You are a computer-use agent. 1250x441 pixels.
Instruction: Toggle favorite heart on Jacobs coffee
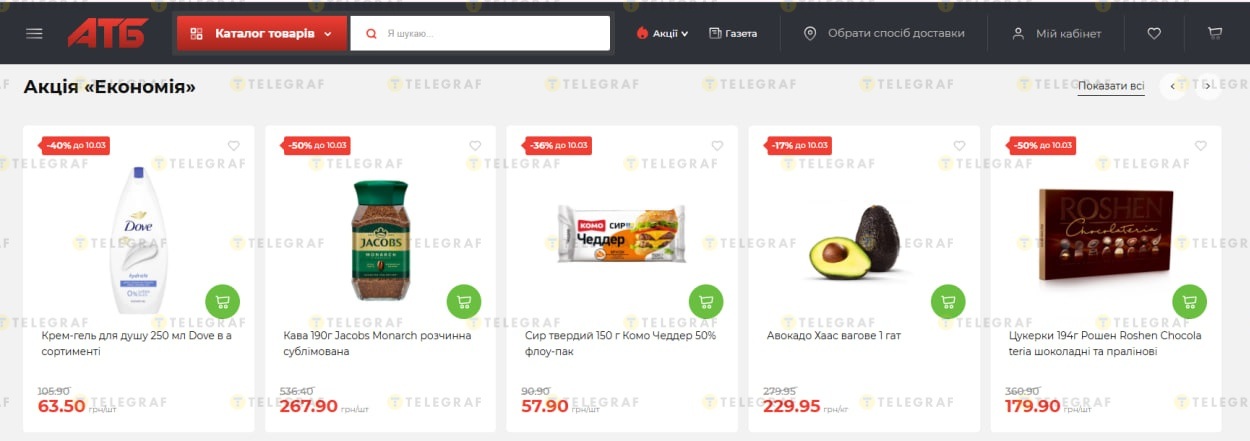click(476, 146)
